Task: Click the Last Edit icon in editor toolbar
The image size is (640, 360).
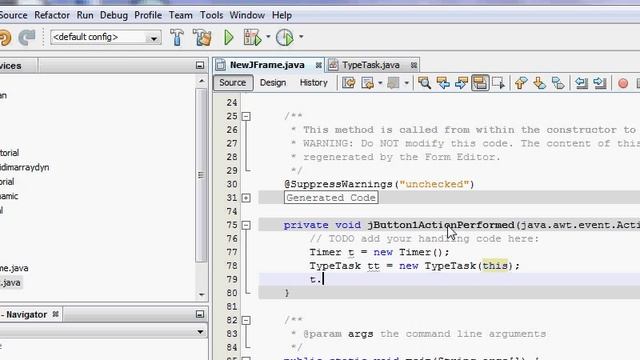Action: coord(349,83)
